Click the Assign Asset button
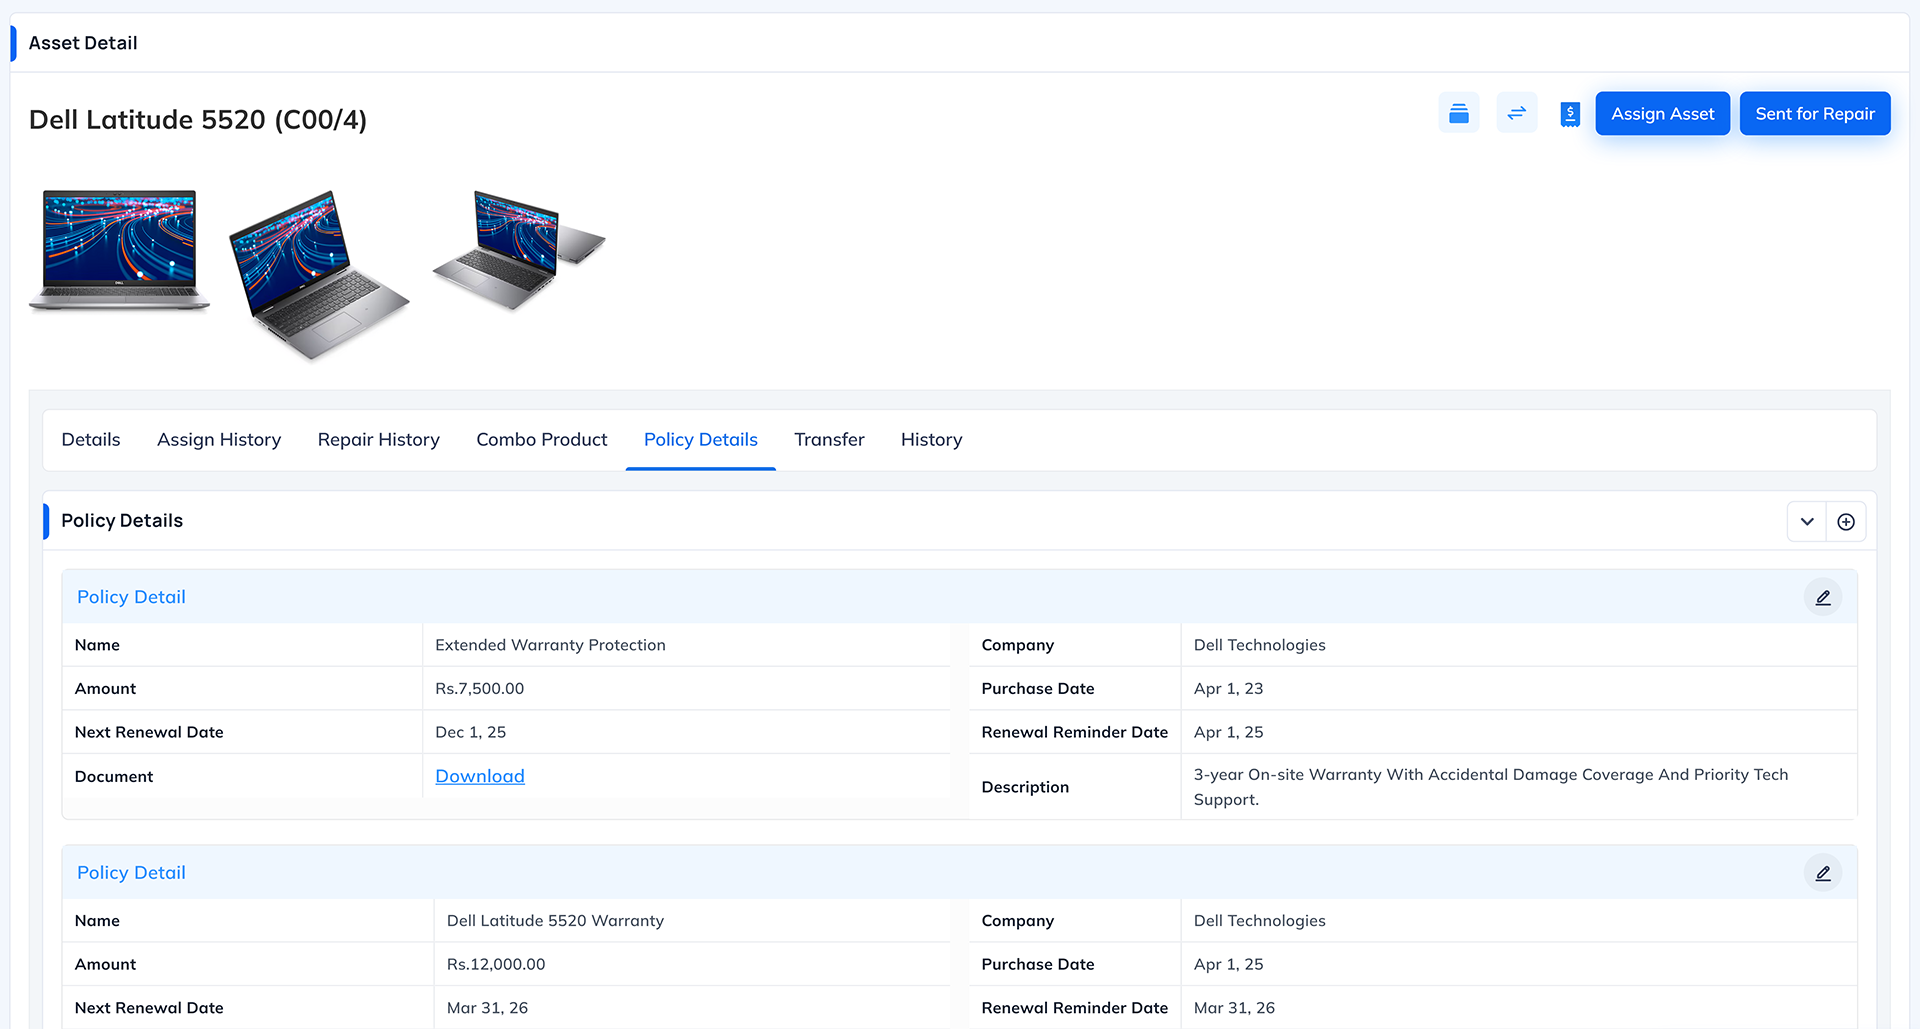1920x1029 pixels. click(x=1662, y=114)
